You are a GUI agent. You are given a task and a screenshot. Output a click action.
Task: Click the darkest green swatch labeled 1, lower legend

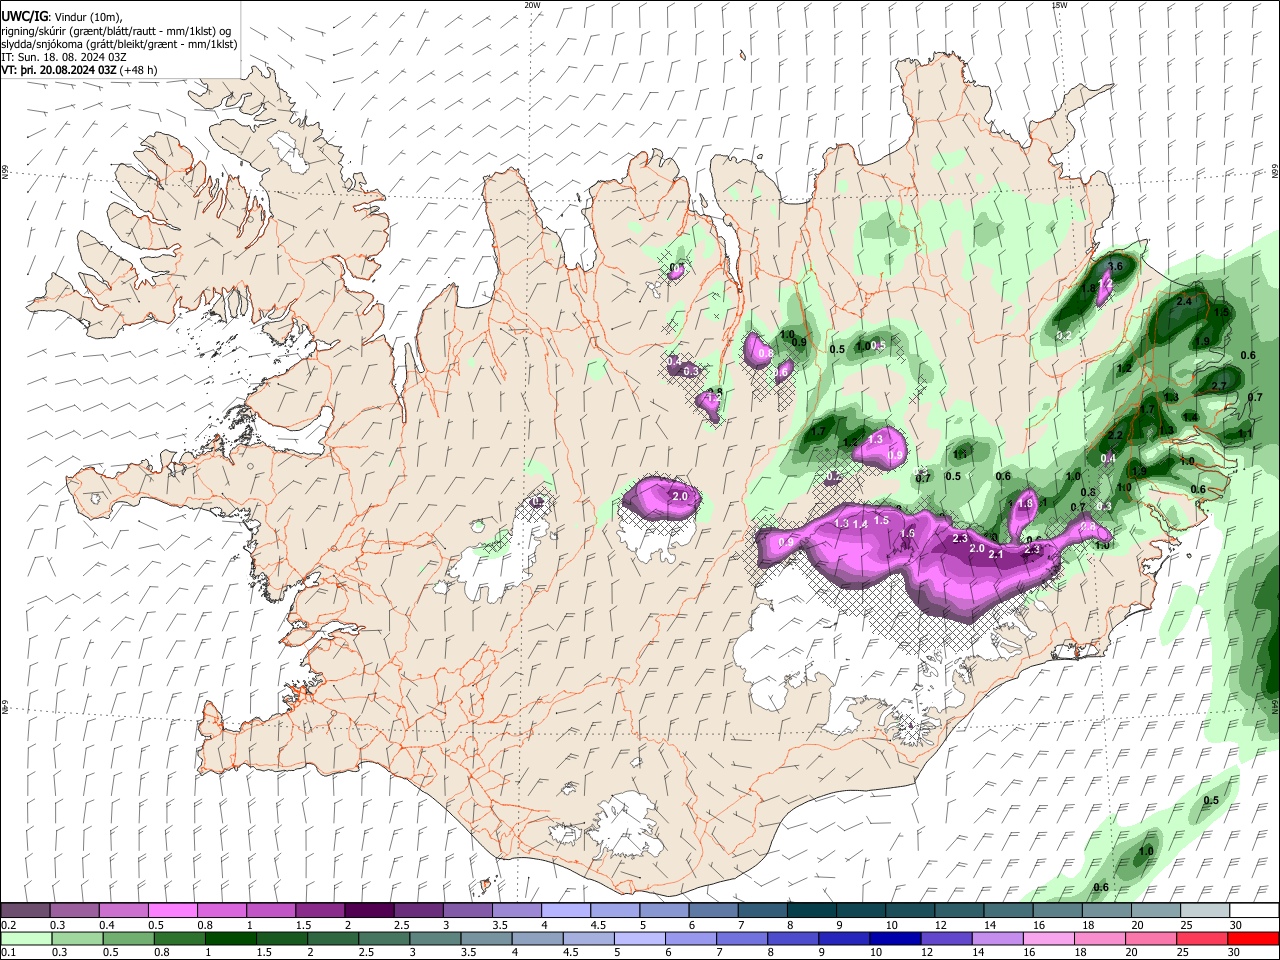click(231, 938)
